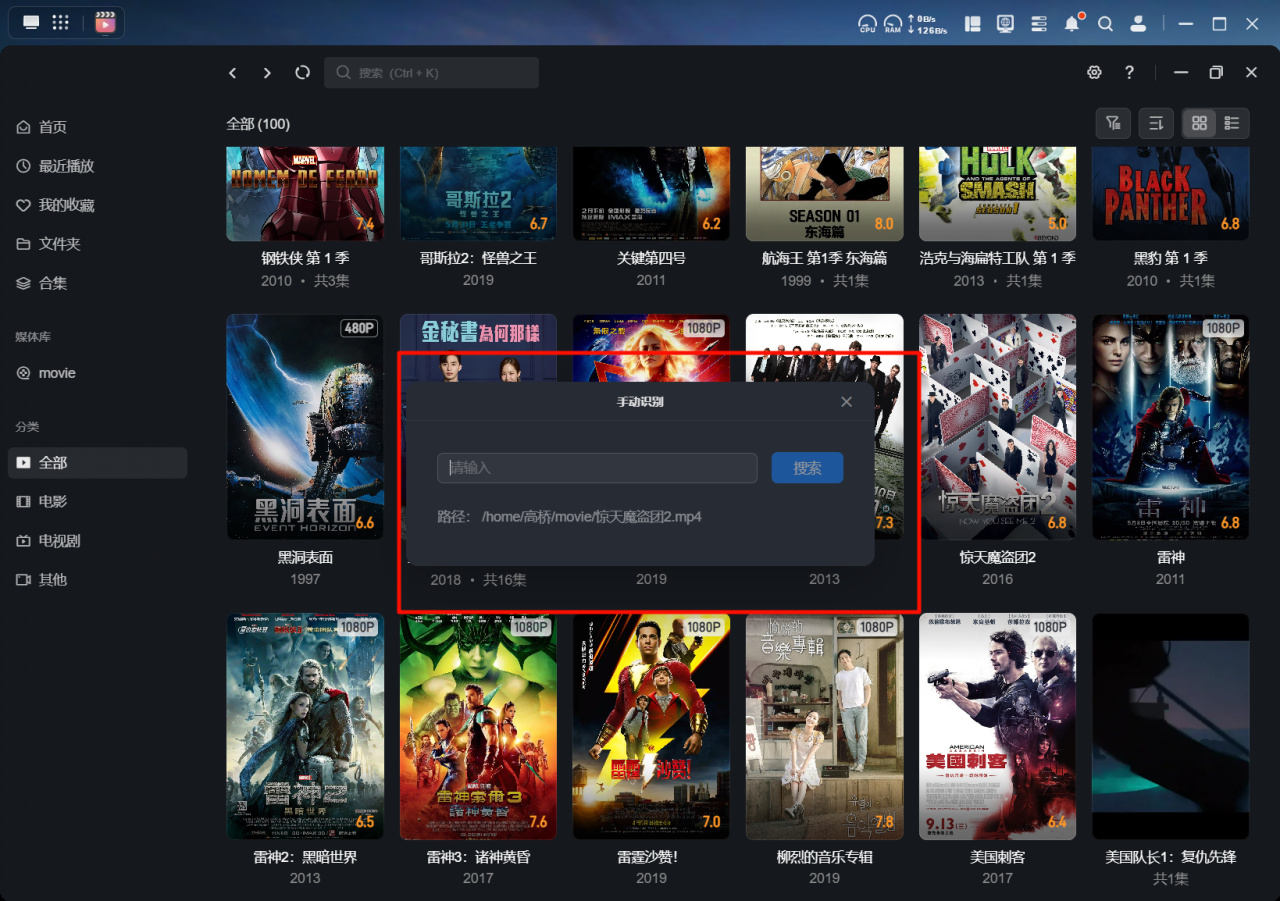Screen dimensions: 1280x901
Task: Click the title 美国刺客
Action: (x=997, y=857)
